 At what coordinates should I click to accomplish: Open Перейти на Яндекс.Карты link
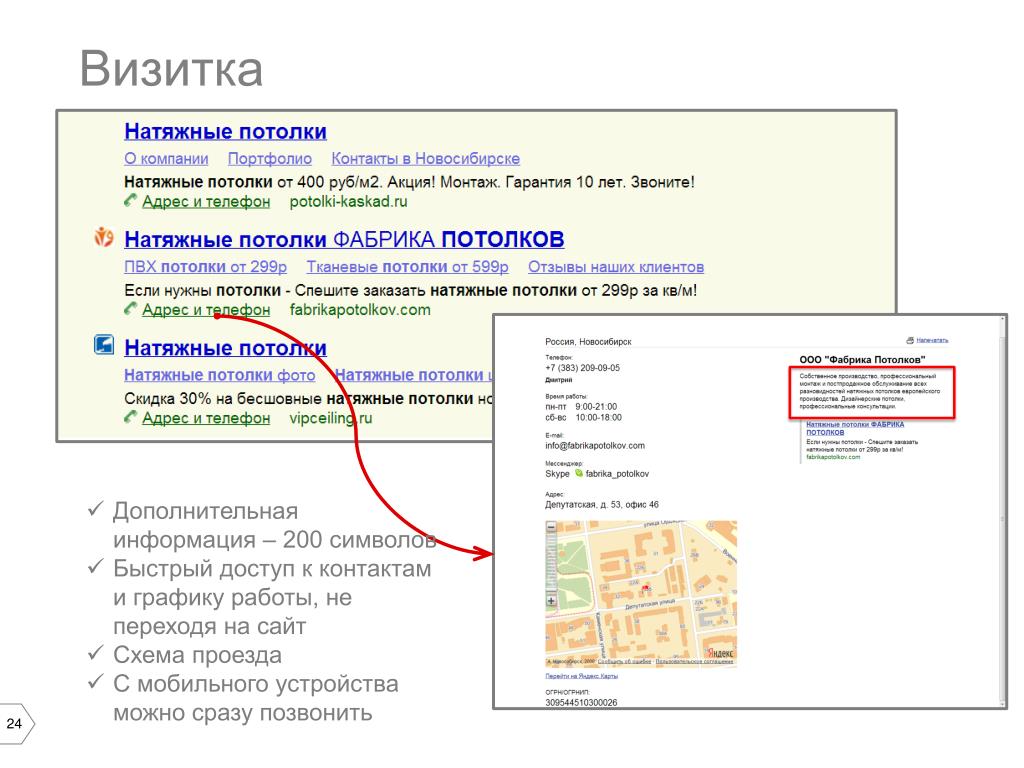click(581, 676)
